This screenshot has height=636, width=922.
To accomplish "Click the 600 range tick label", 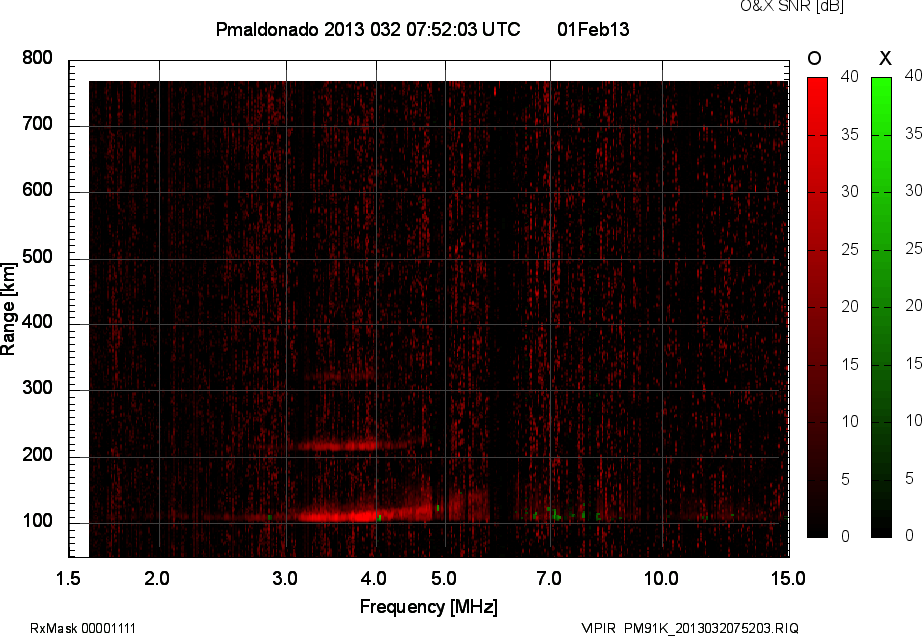I will click(37, 190).
